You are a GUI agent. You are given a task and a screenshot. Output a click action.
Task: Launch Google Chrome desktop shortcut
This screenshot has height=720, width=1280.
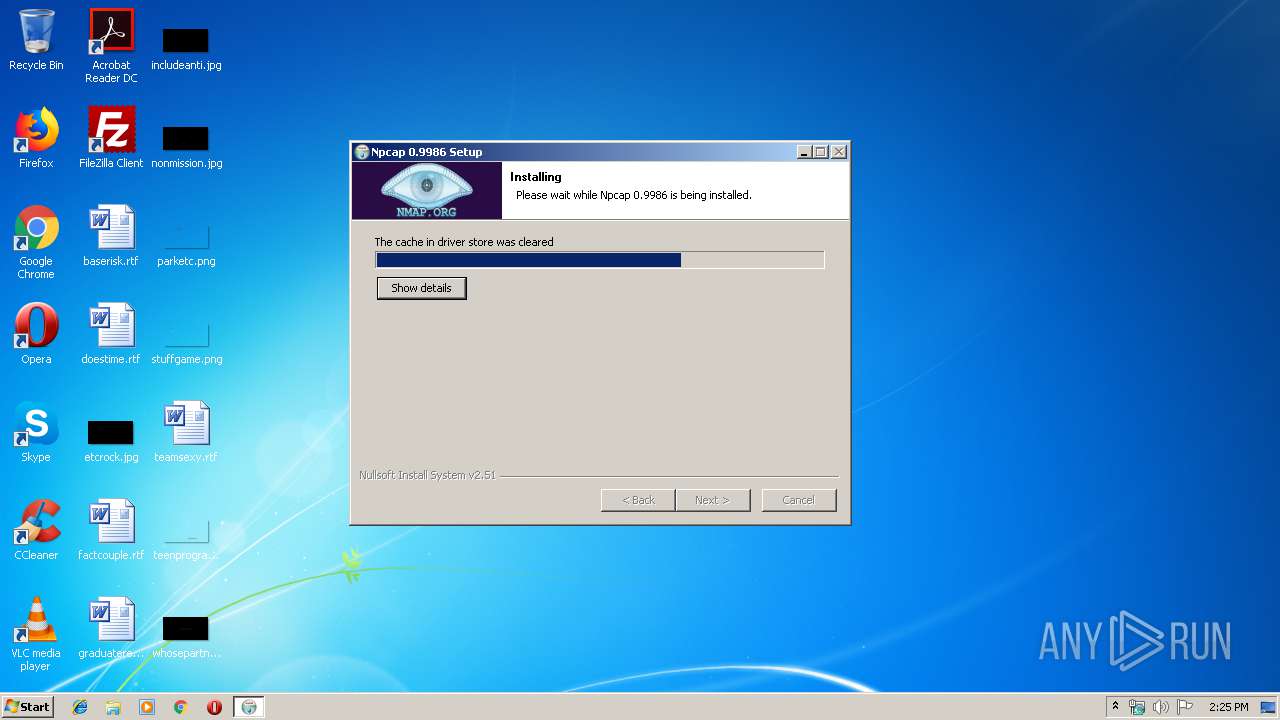pyautogui.click(x=36, y=242)
